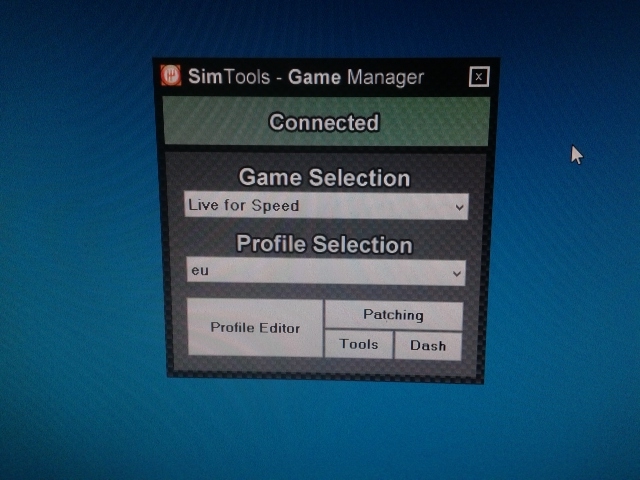Open the Profile Editor
The width and height of the screenshot is (640, 480).
click(x=255, y=327)
